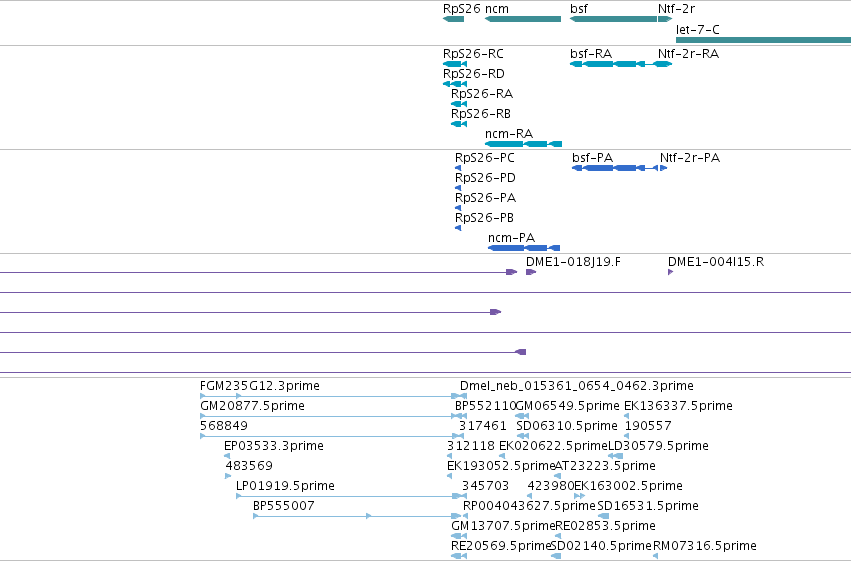The width and height of the screenshot is (851, 561).
Task: Click the LD30579.5prime EST label
Action: 658,446
